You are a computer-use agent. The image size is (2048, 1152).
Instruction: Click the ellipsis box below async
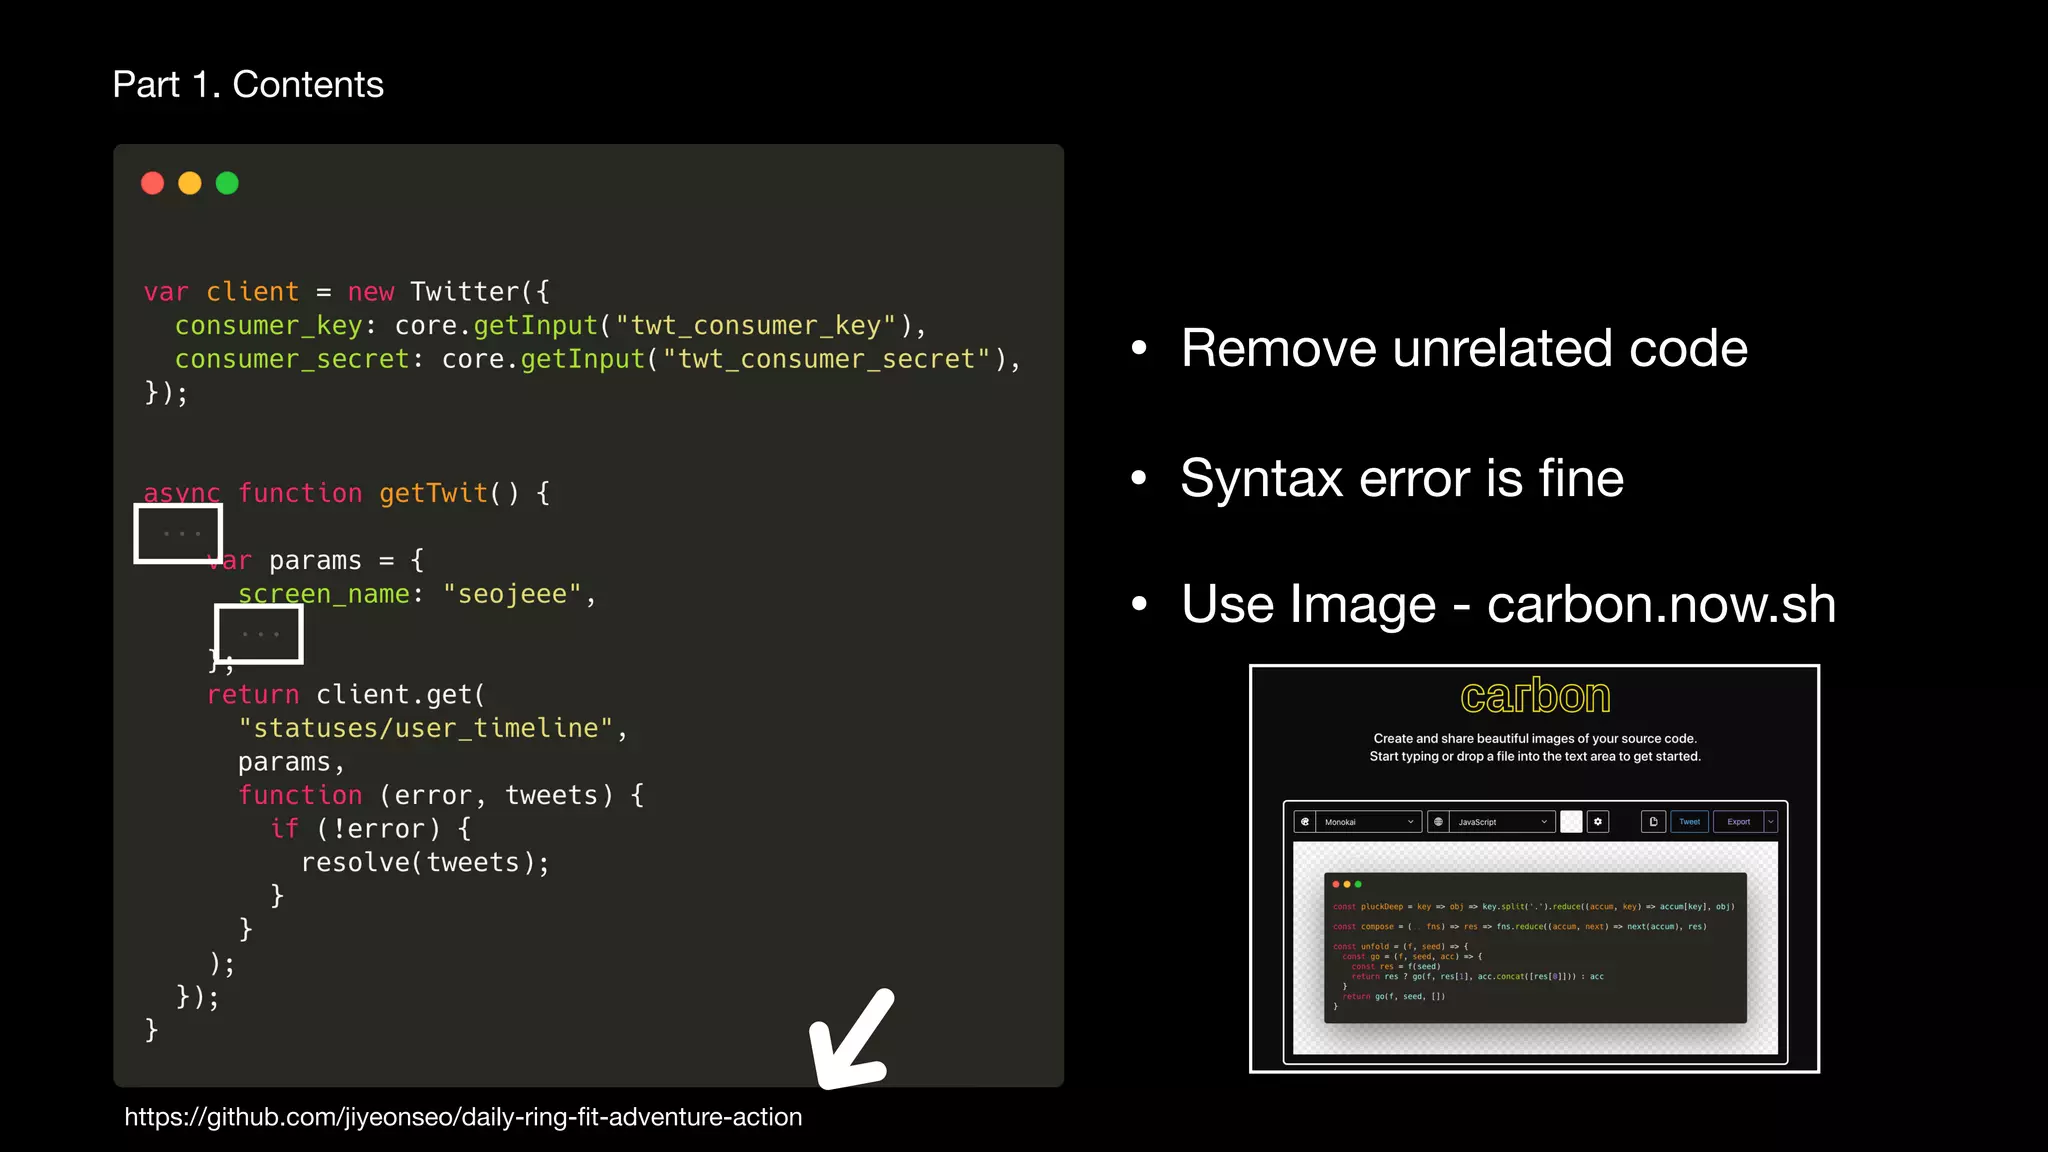click(x=178, y=534)
